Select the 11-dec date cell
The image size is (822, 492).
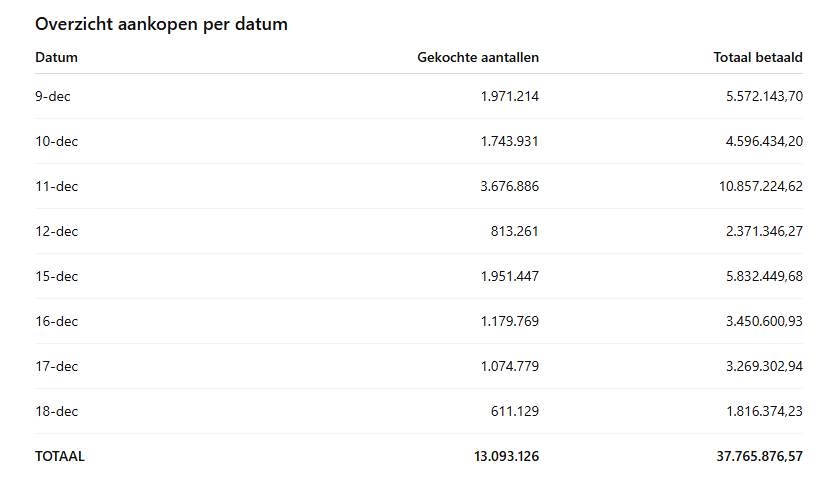click(x=56, y=186)
